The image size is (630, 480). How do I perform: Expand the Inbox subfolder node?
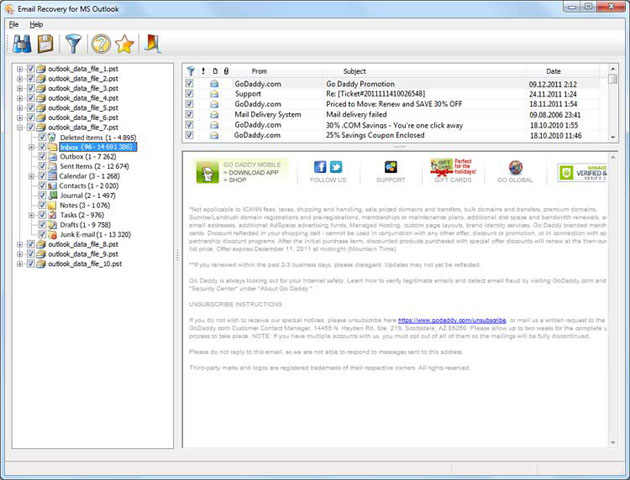point(31,147)
